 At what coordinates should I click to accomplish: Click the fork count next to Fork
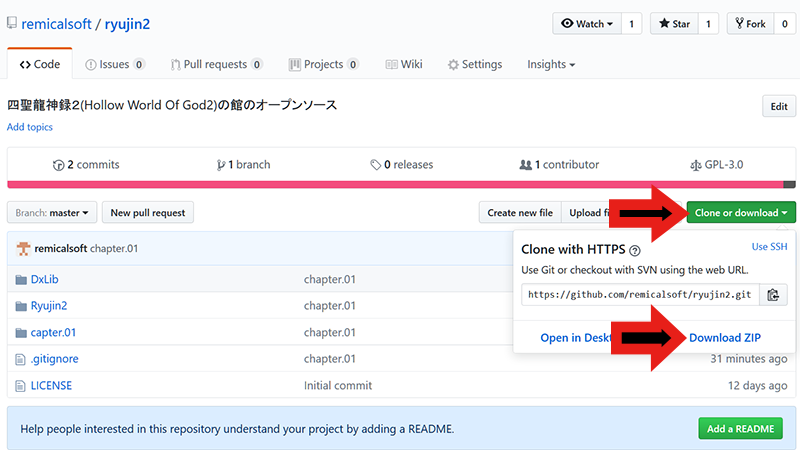click(x=785, y=23)
